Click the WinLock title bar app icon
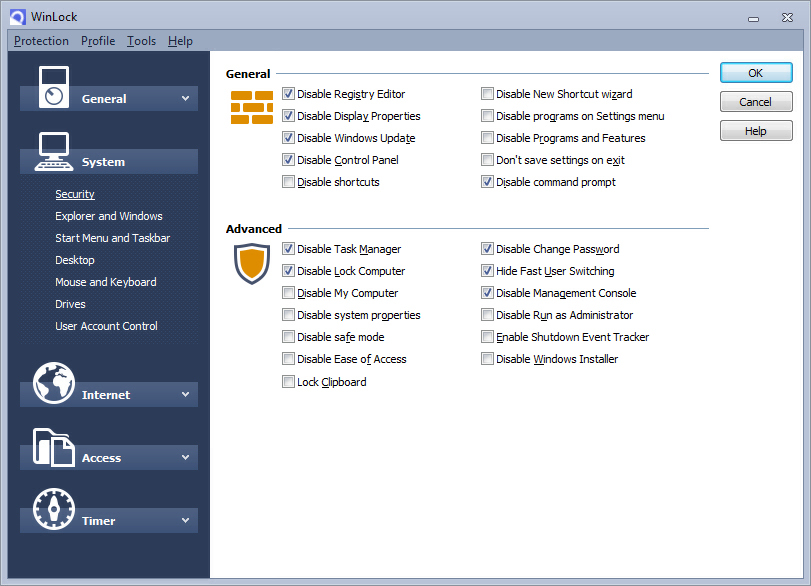The image size is (811, 586). [x=17, y=16]
